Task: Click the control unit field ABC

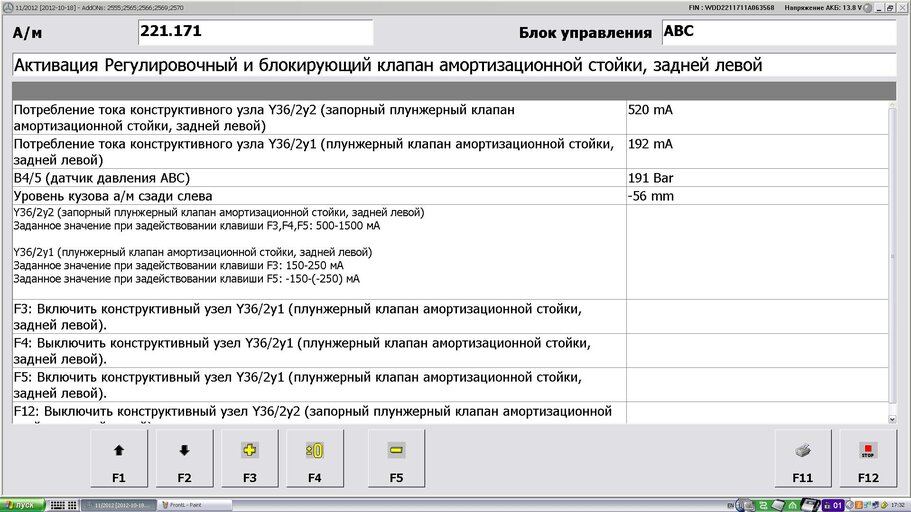Action: pos(779,32)
